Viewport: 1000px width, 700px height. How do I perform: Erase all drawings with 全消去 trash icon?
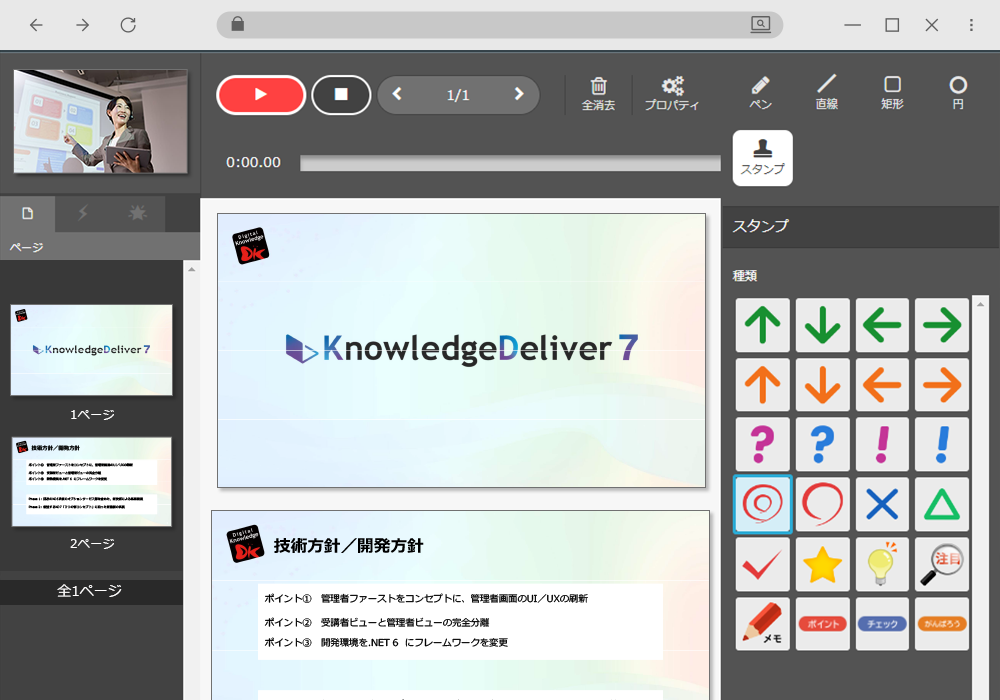click(598, 94)
